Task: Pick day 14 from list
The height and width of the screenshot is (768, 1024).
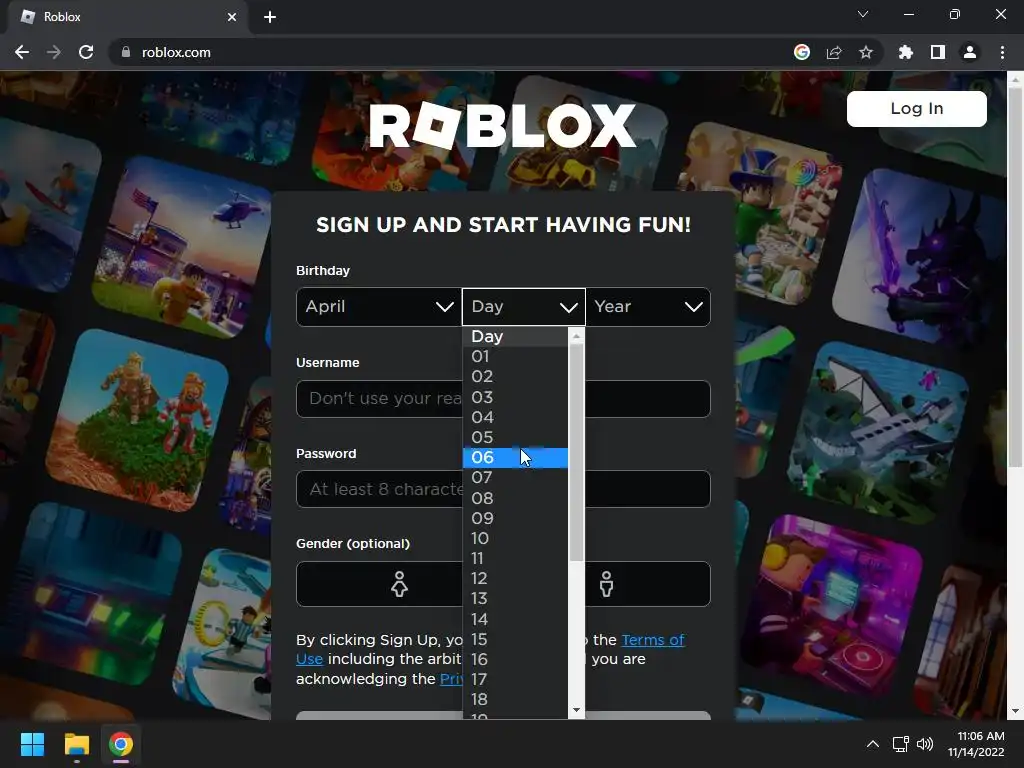Action: (515, 619)
